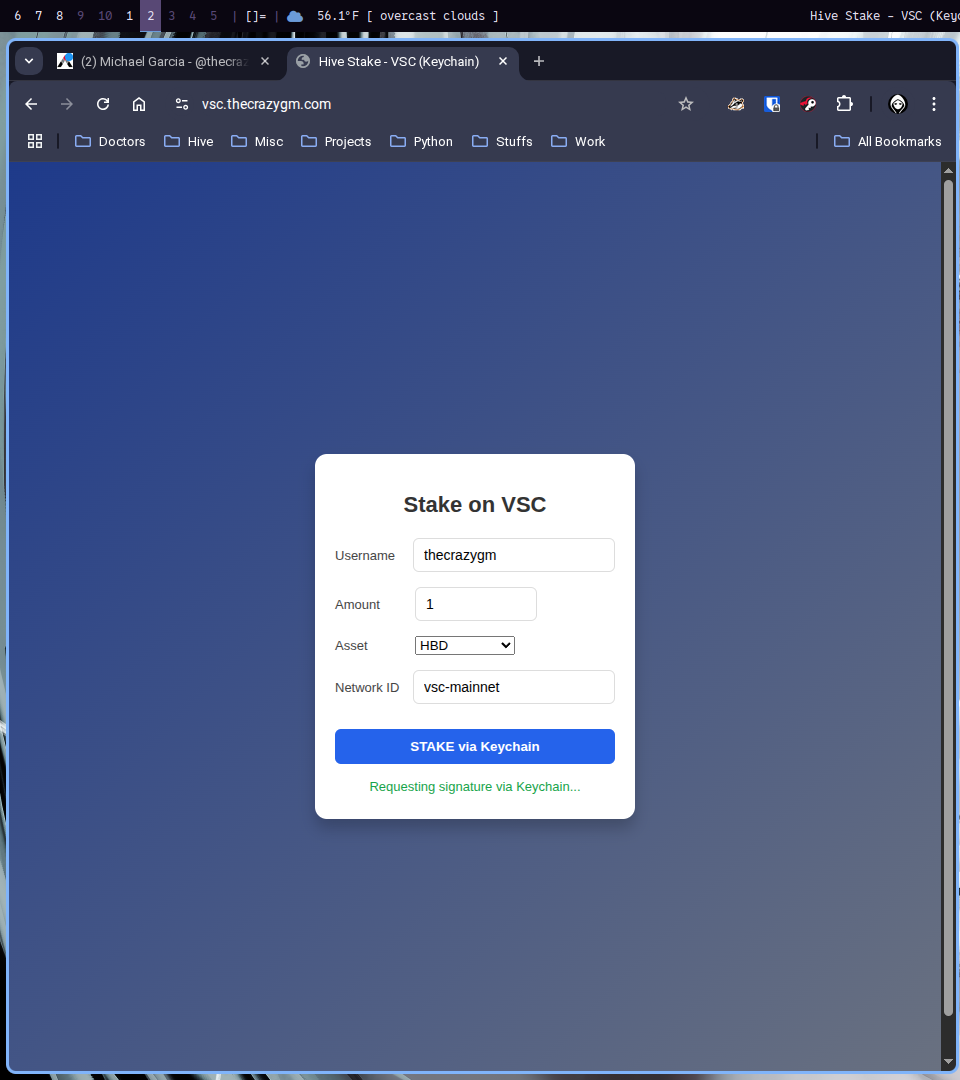Screen dimensions: 960x1080
Task: Click the page vertical scrollbar thumb
Action: [948, 598]
